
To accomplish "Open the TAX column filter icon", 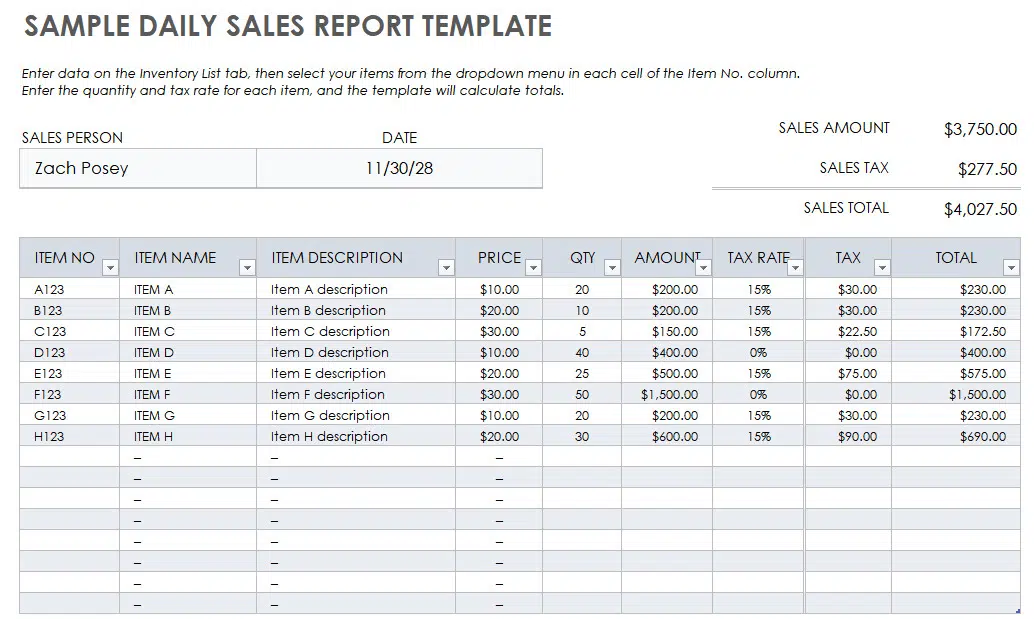I will coord(881,268).
